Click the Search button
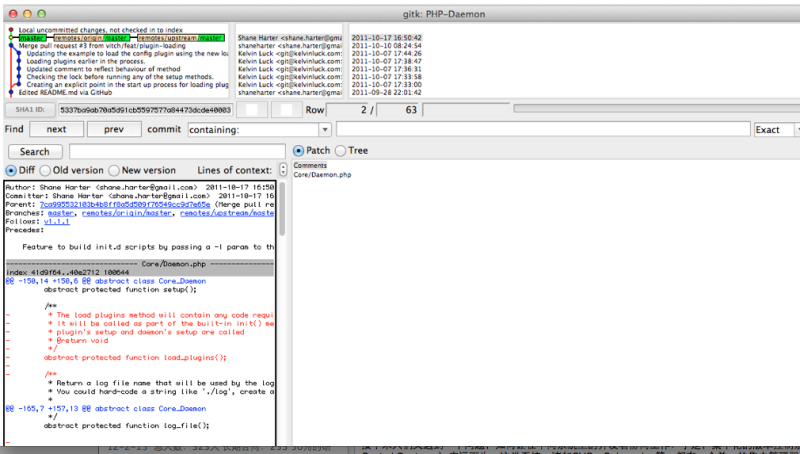The image size is (800, 454). coord(34,152)
